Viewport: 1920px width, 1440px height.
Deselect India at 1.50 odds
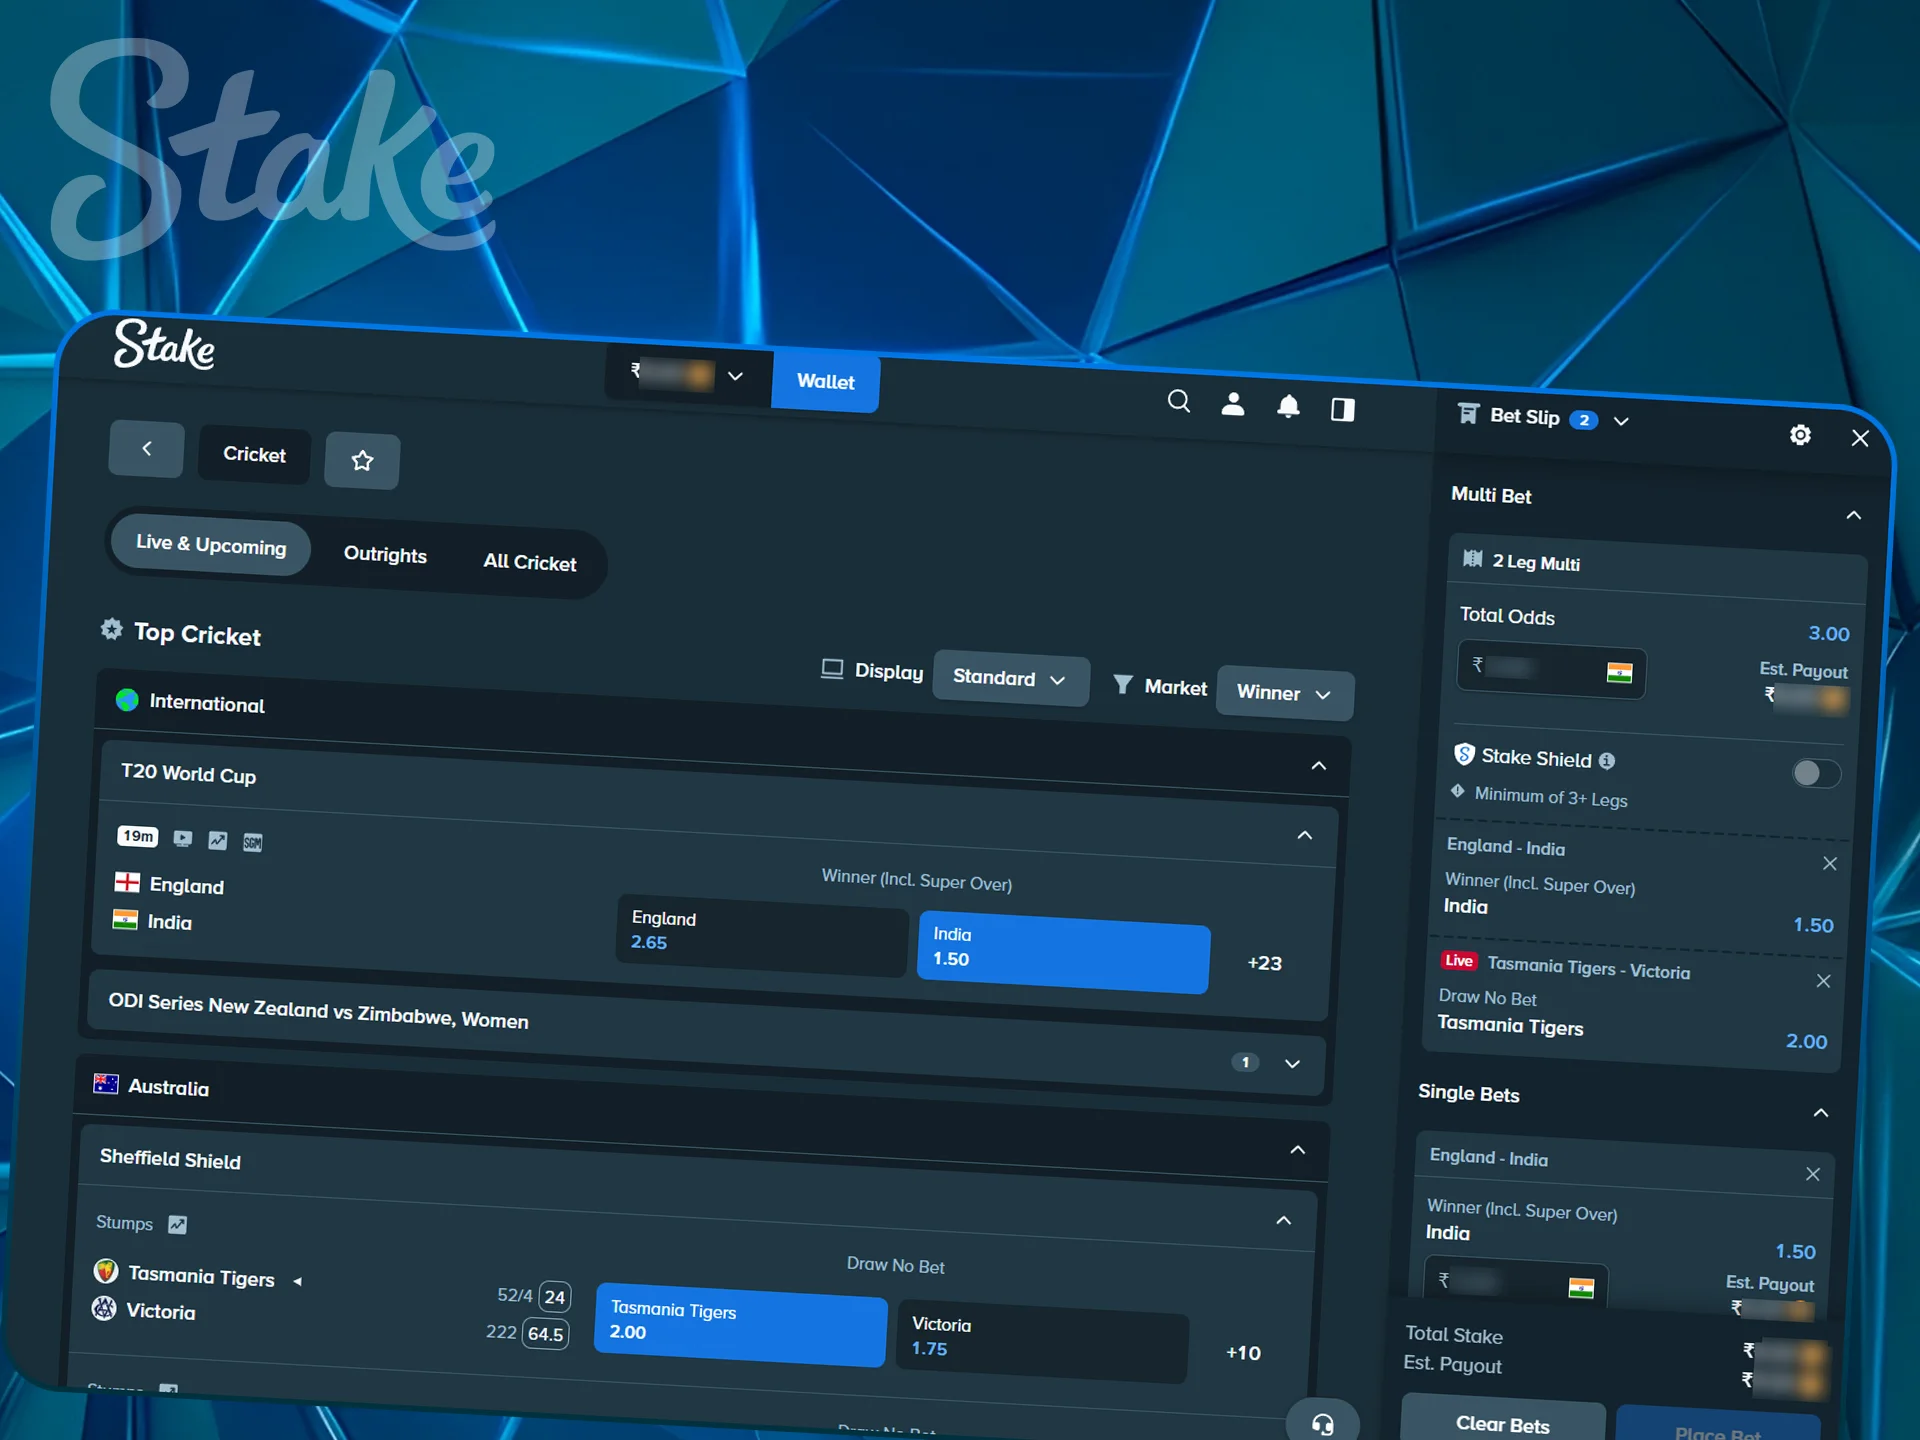(x=1064, y=950)
